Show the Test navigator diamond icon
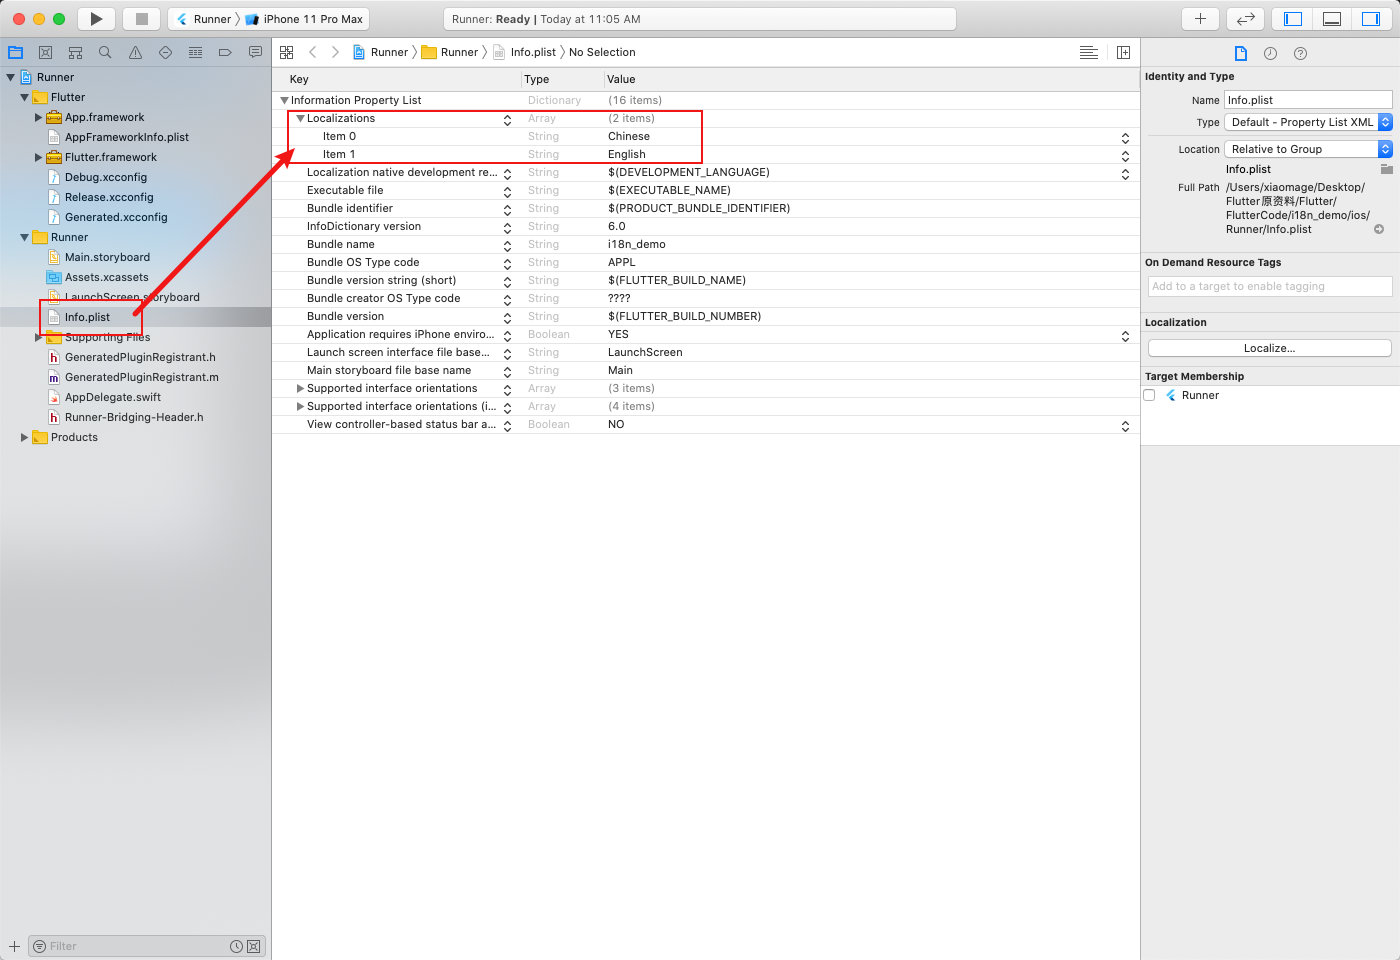Image resolution: width=1400 pixels, height=960 pixels. coord(165,52)
